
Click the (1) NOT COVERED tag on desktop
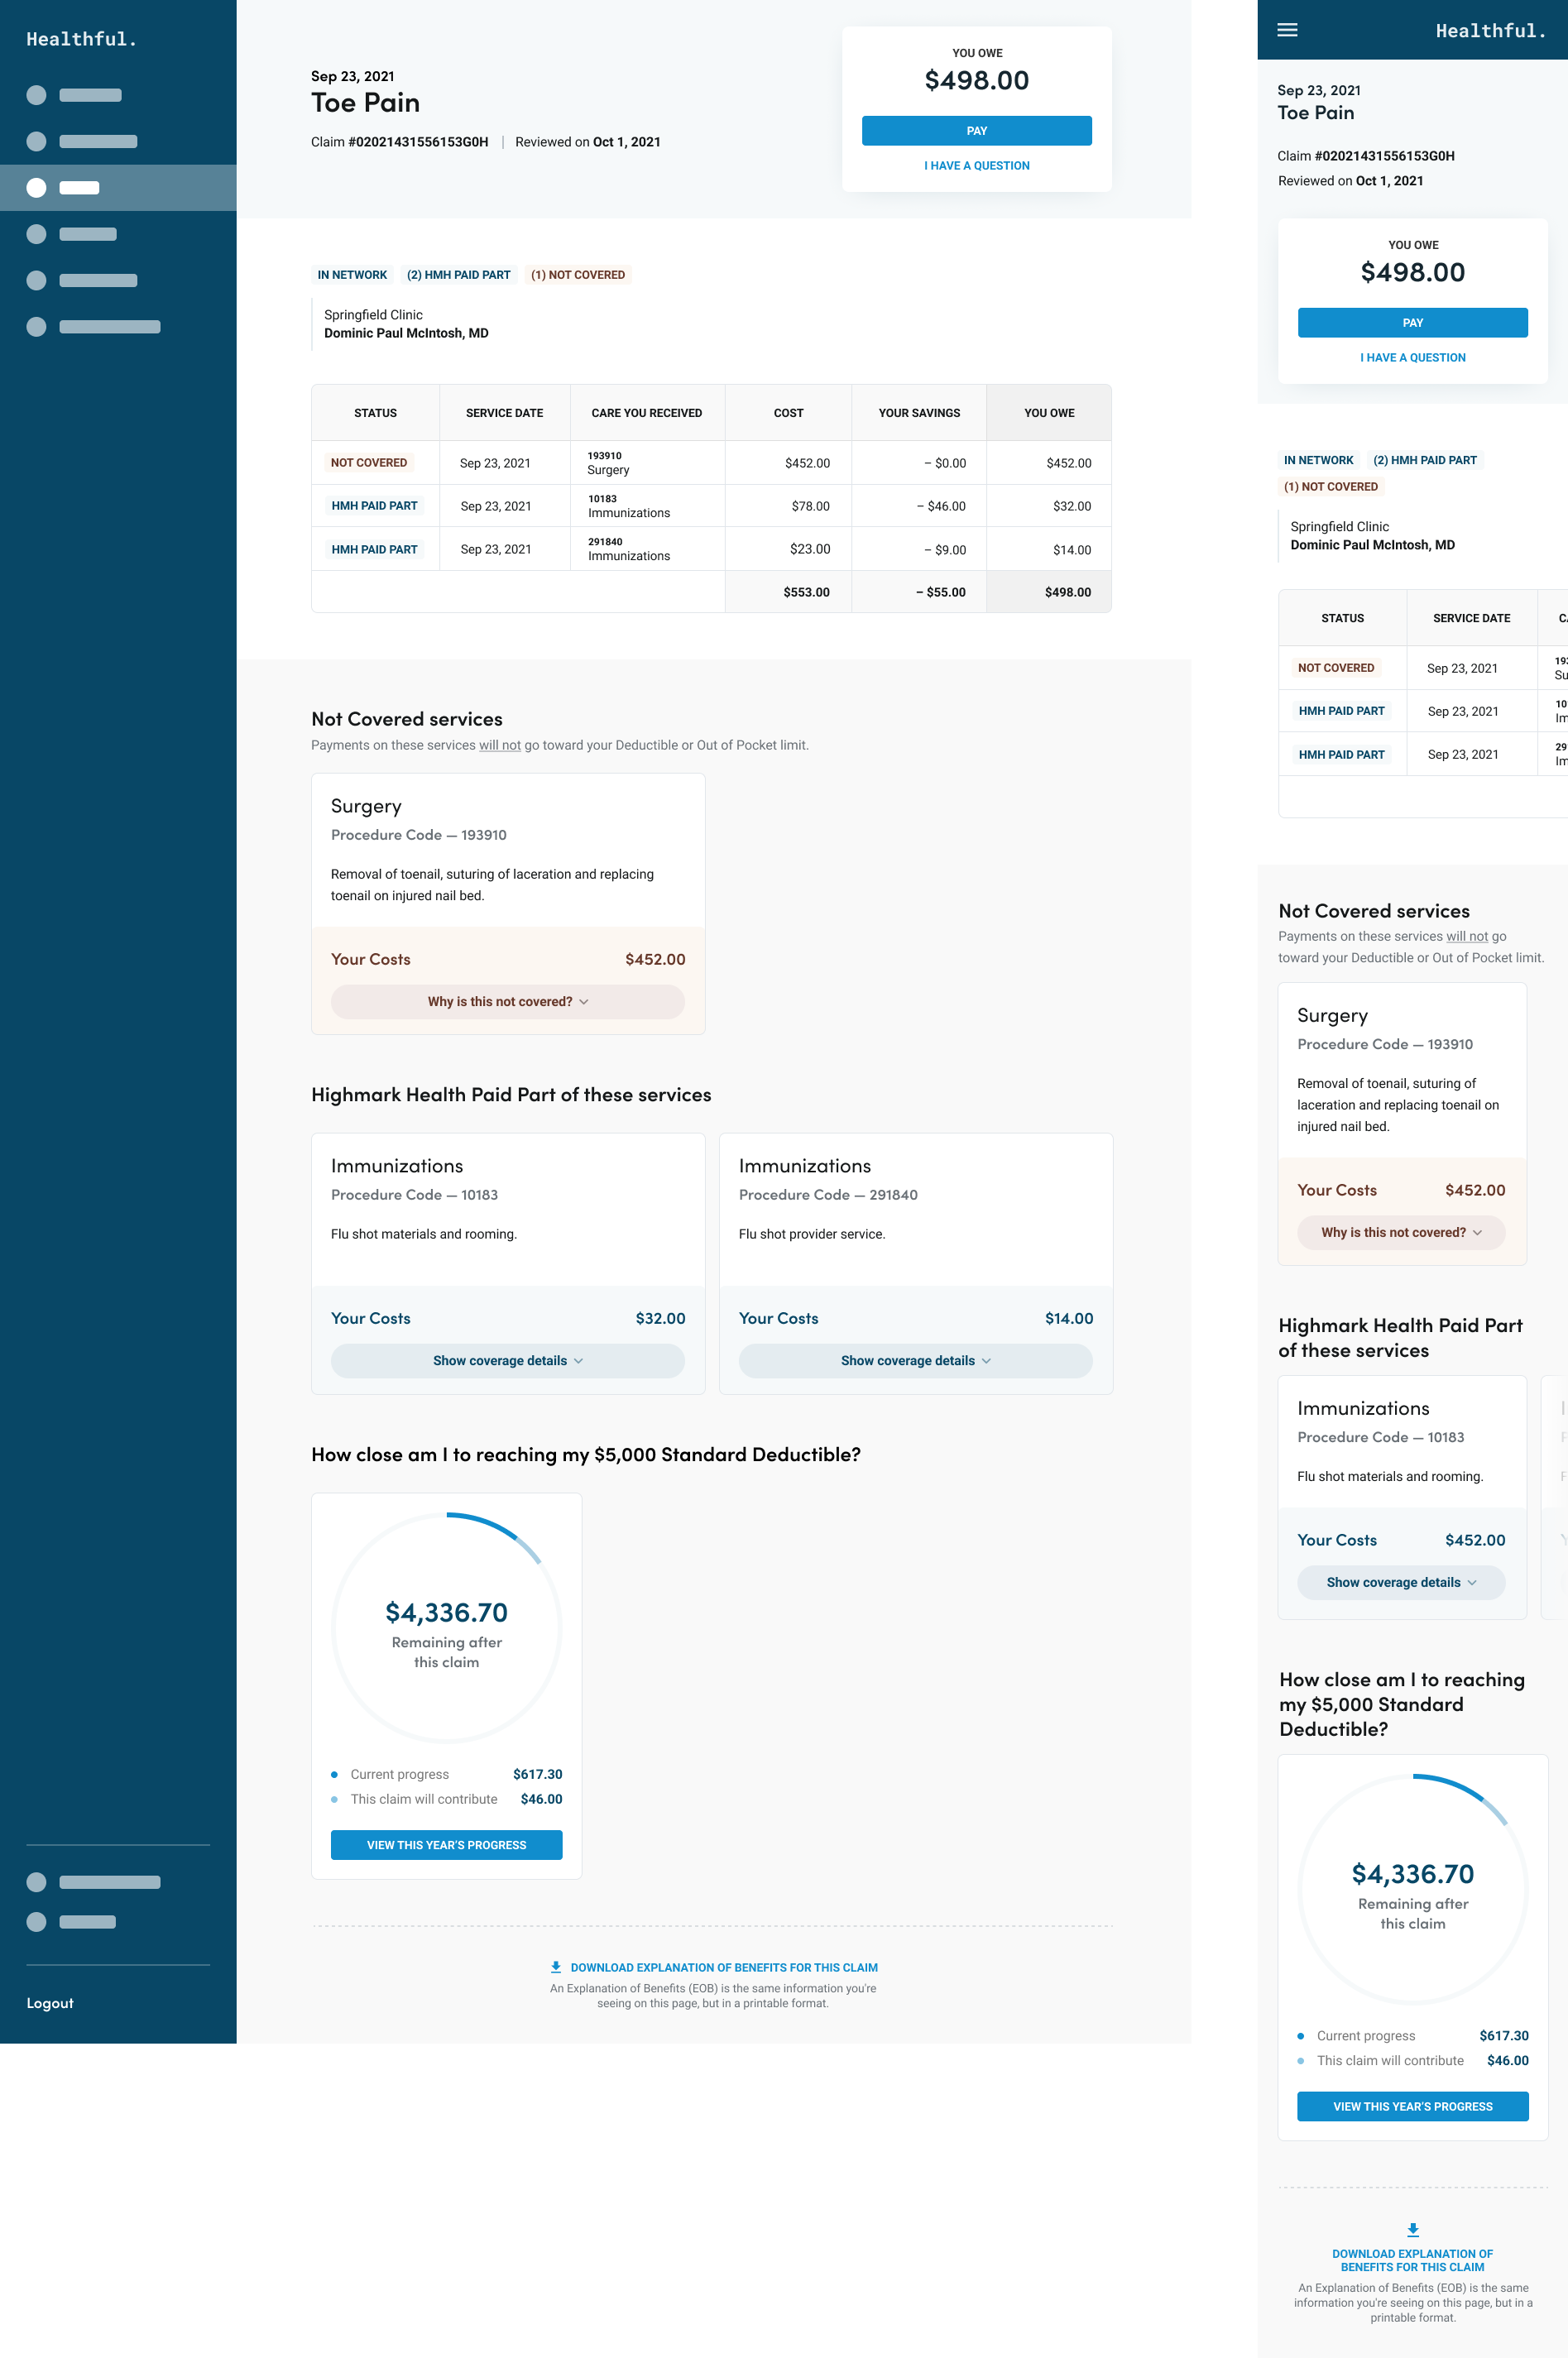[x=577, y=275]
